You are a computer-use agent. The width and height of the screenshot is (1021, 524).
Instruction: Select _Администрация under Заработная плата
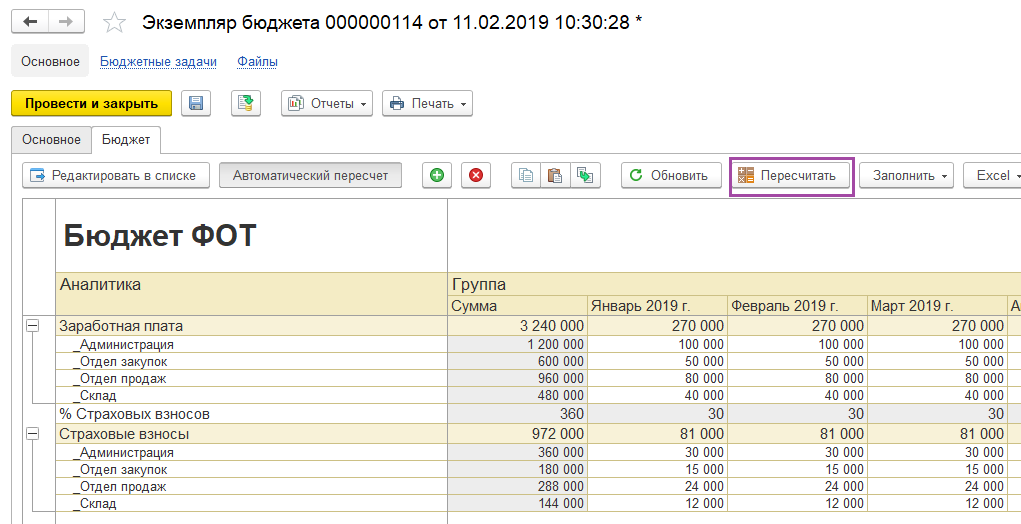point(252,344)
